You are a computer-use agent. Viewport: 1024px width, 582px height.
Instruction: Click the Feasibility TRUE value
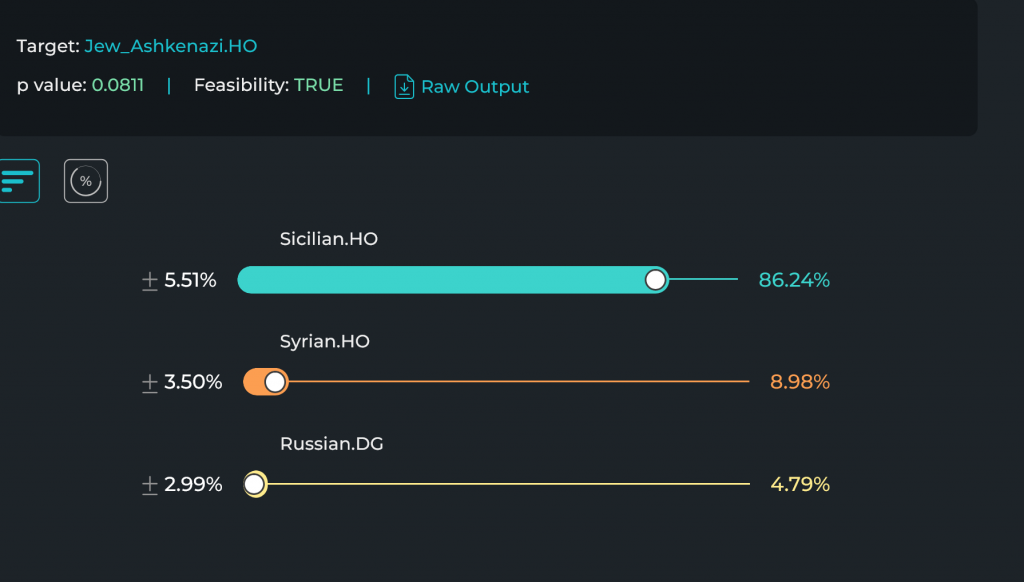[318, 85]
